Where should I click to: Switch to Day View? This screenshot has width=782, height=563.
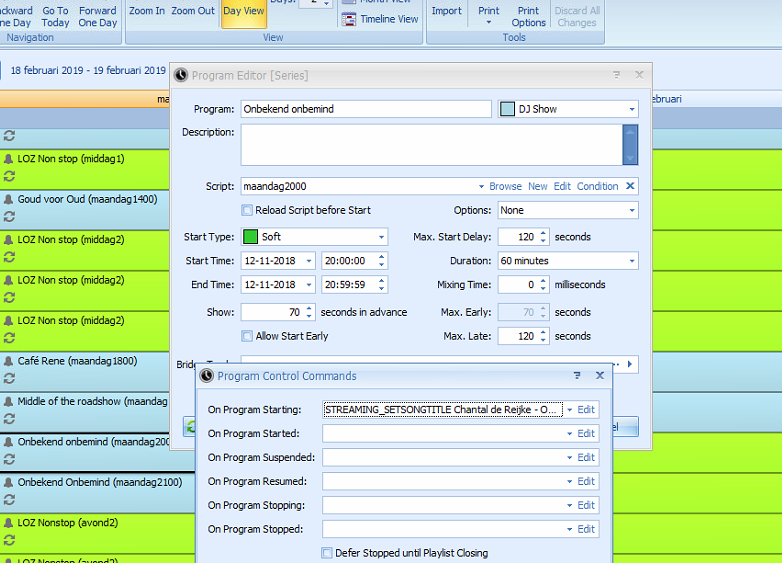tap(243, 12)
